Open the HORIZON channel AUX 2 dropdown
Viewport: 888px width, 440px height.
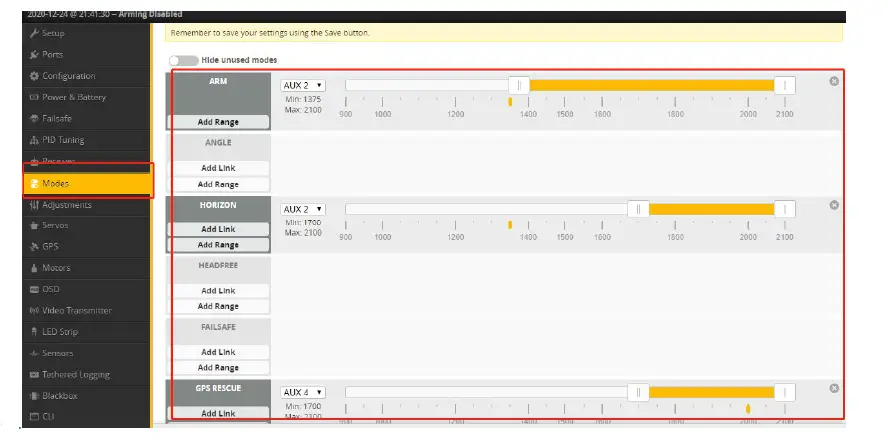coord(303,209)
